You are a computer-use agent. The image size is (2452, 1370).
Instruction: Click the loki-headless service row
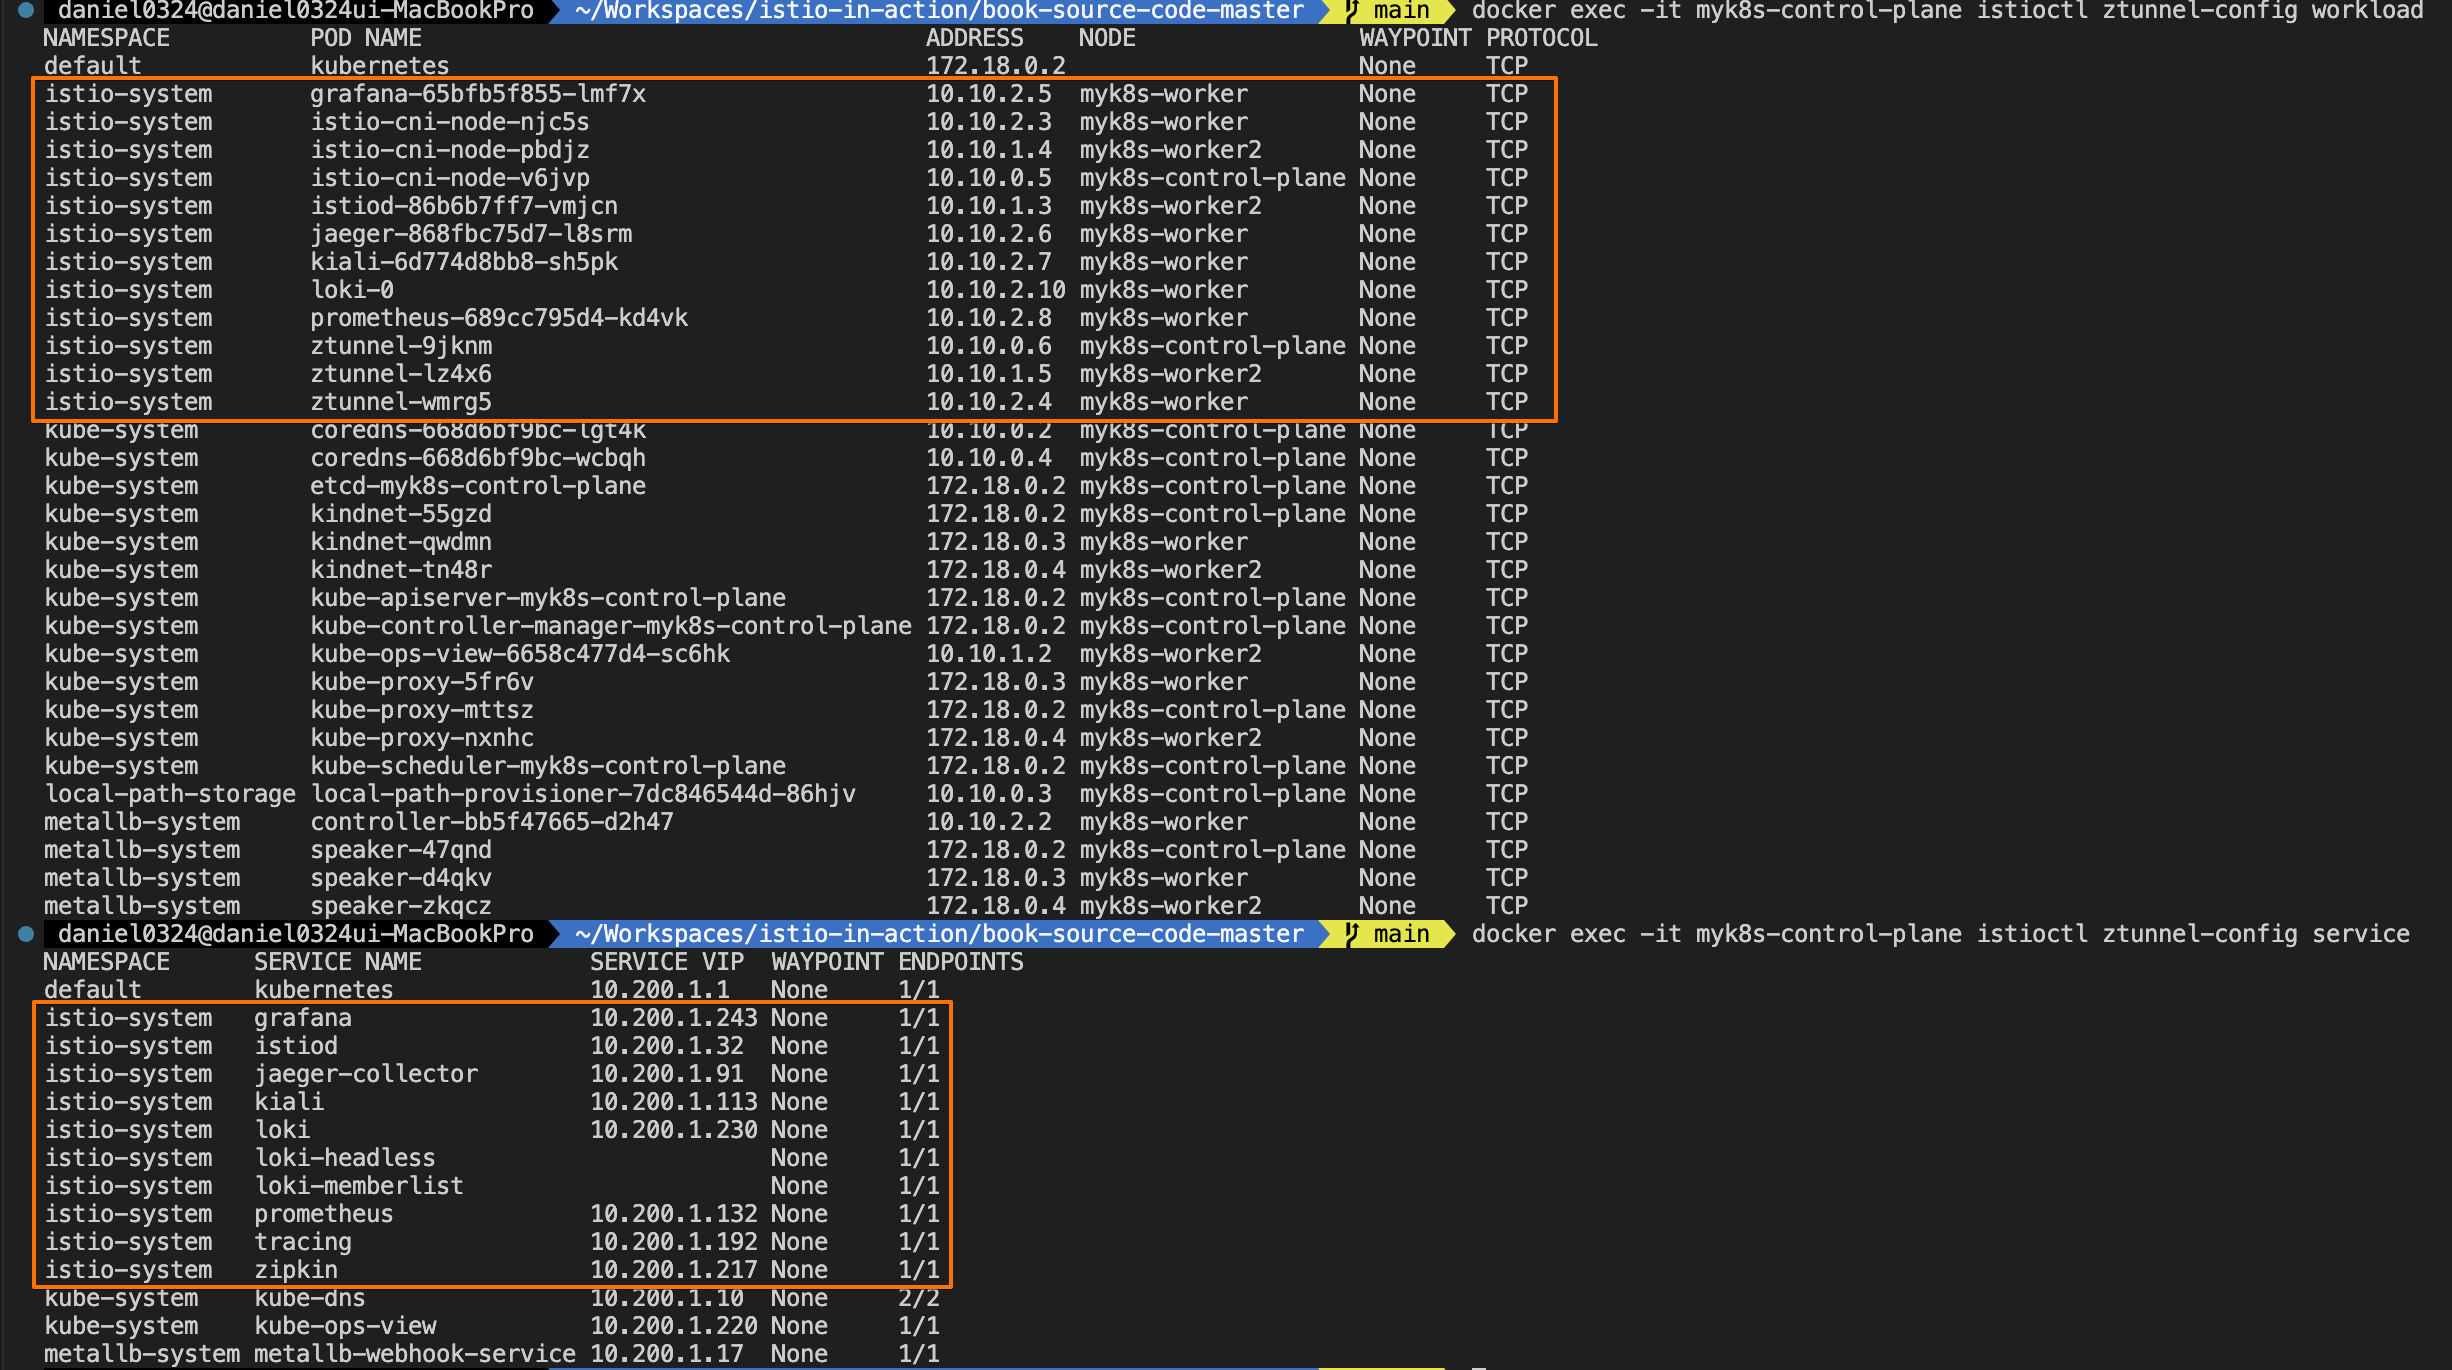click(344, 1158)
